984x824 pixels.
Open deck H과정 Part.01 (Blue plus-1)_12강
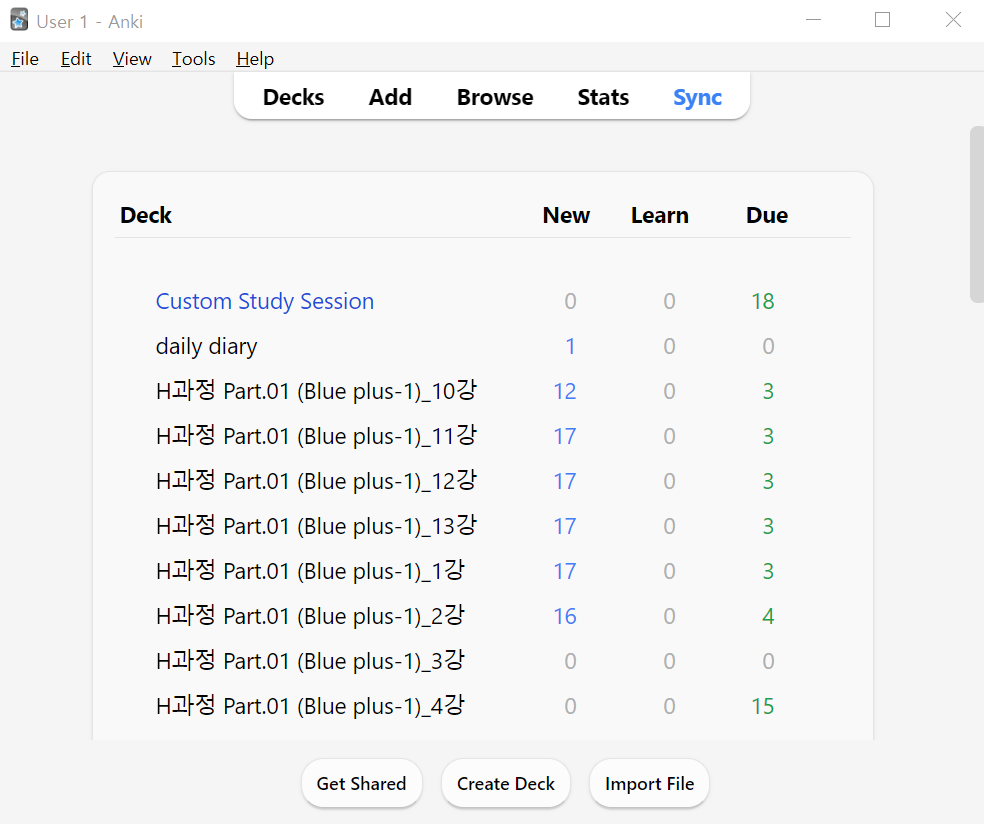tap(316, 481)
